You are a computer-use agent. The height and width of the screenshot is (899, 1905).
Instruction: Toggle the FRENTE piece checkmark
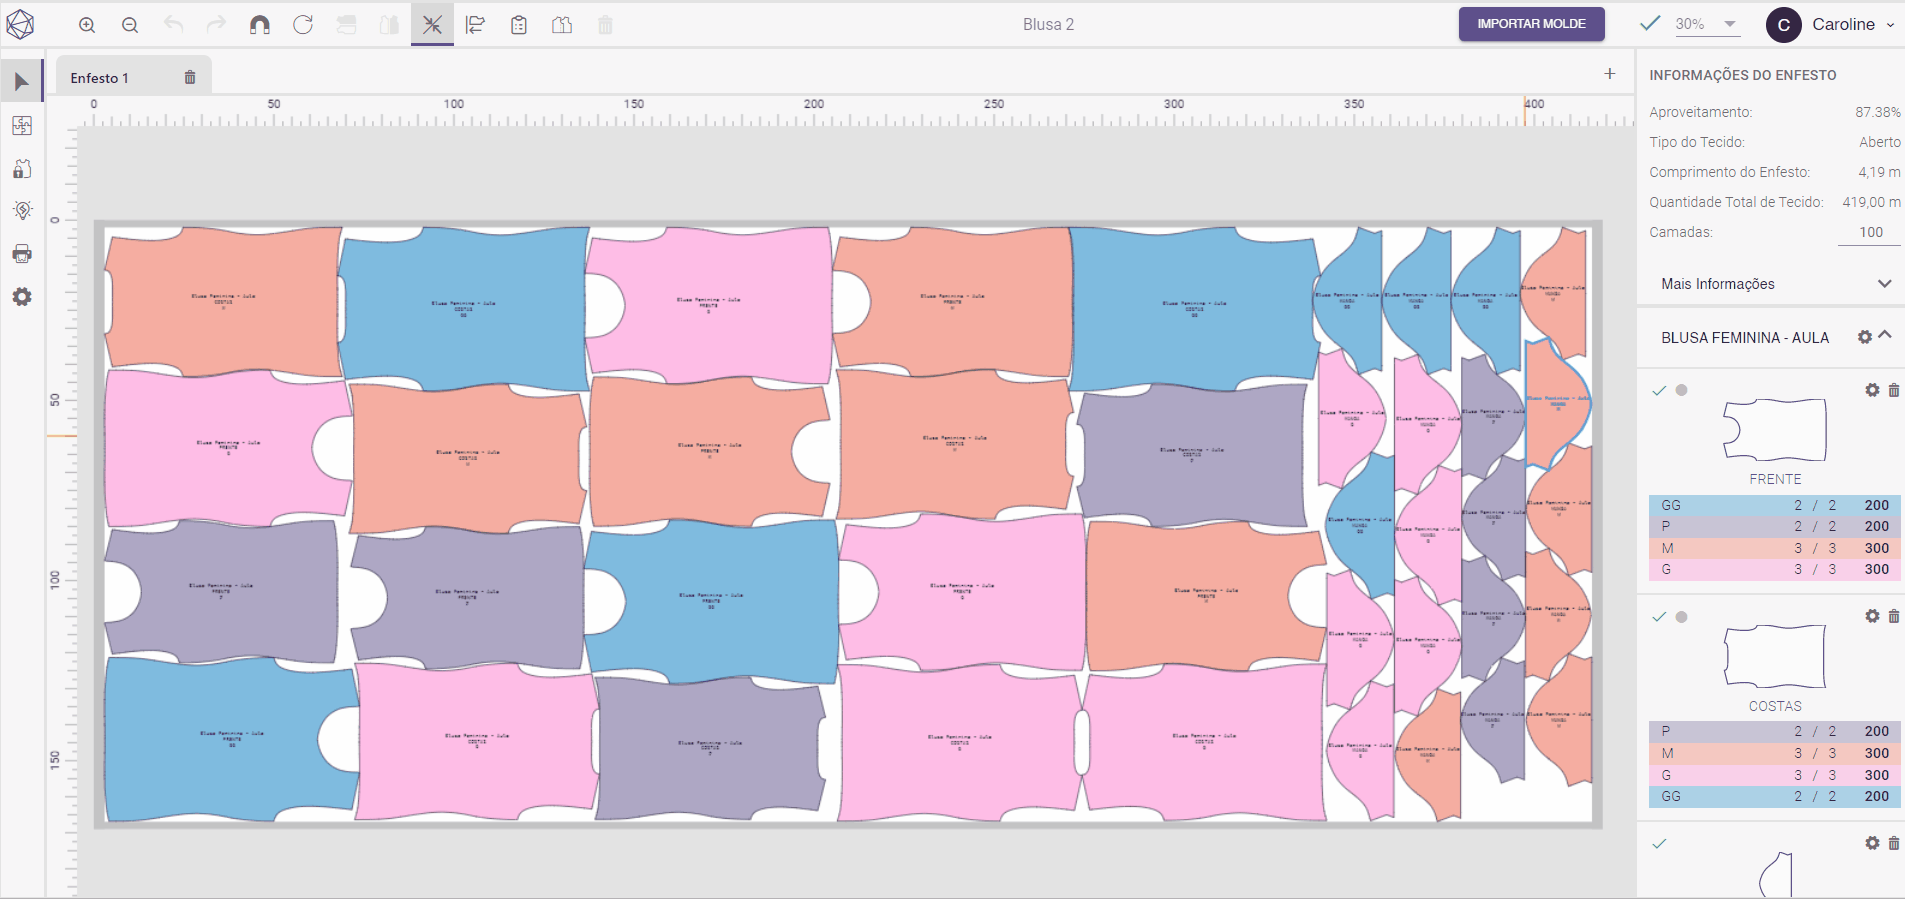1660,391
